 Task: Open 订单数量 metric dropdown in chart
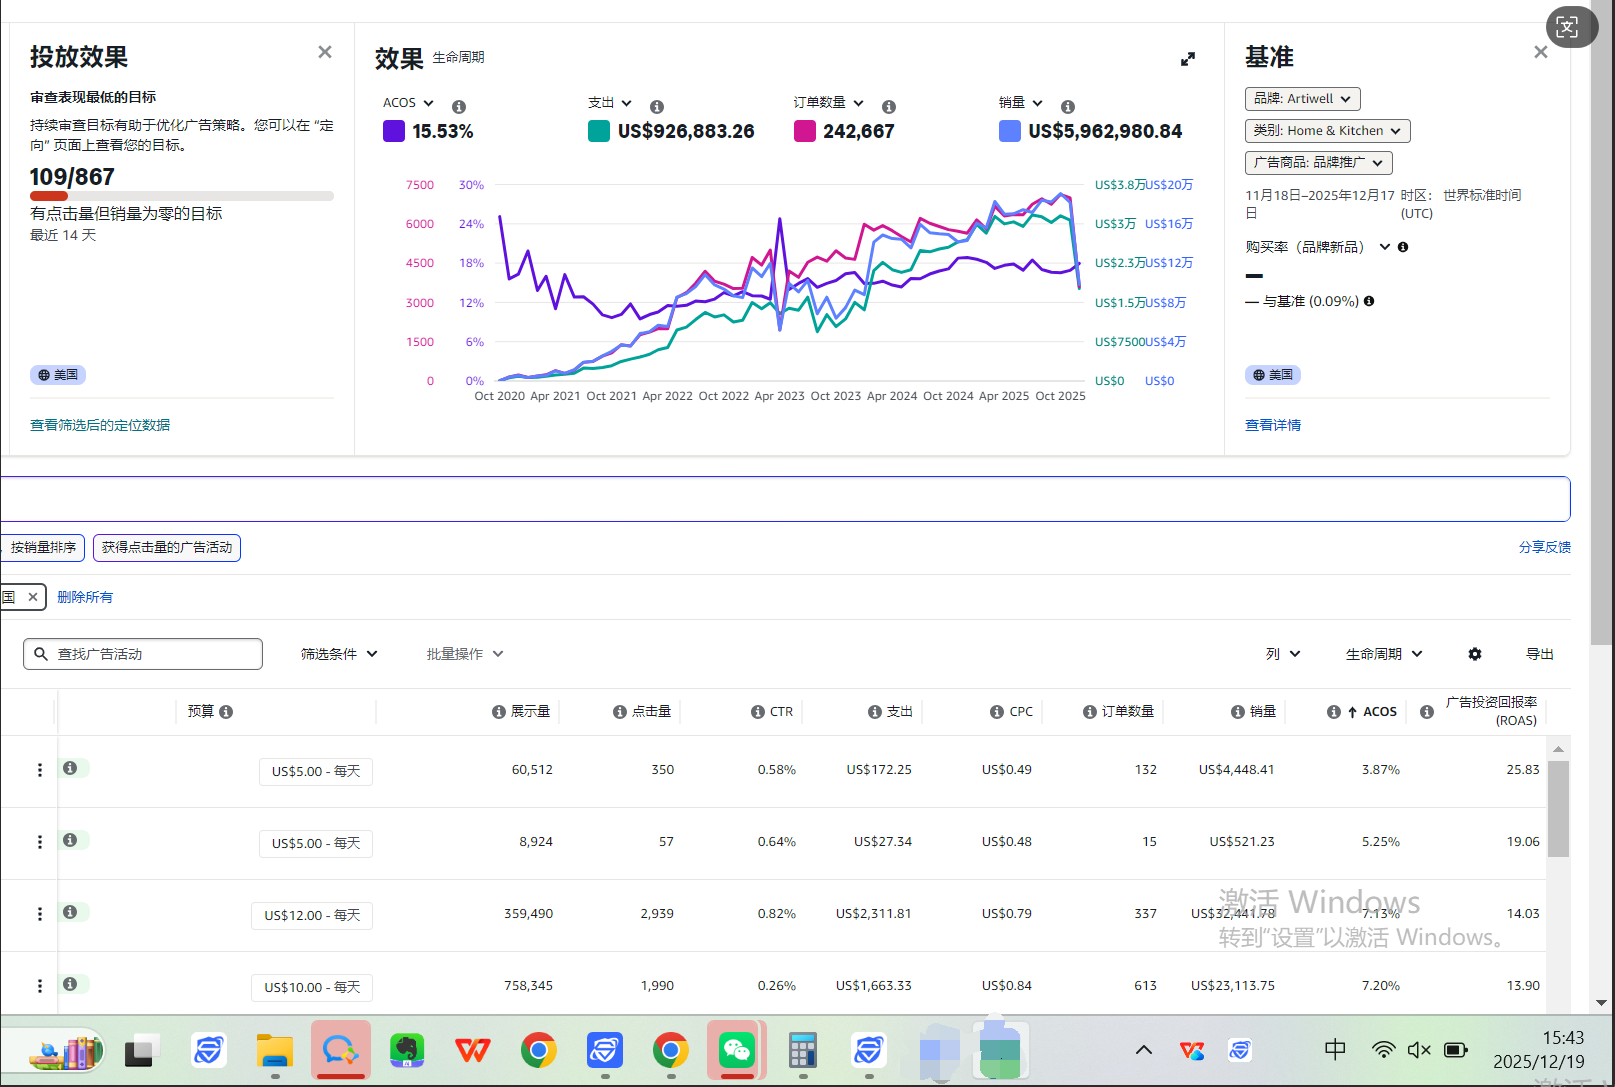click(x=829, y=103)
